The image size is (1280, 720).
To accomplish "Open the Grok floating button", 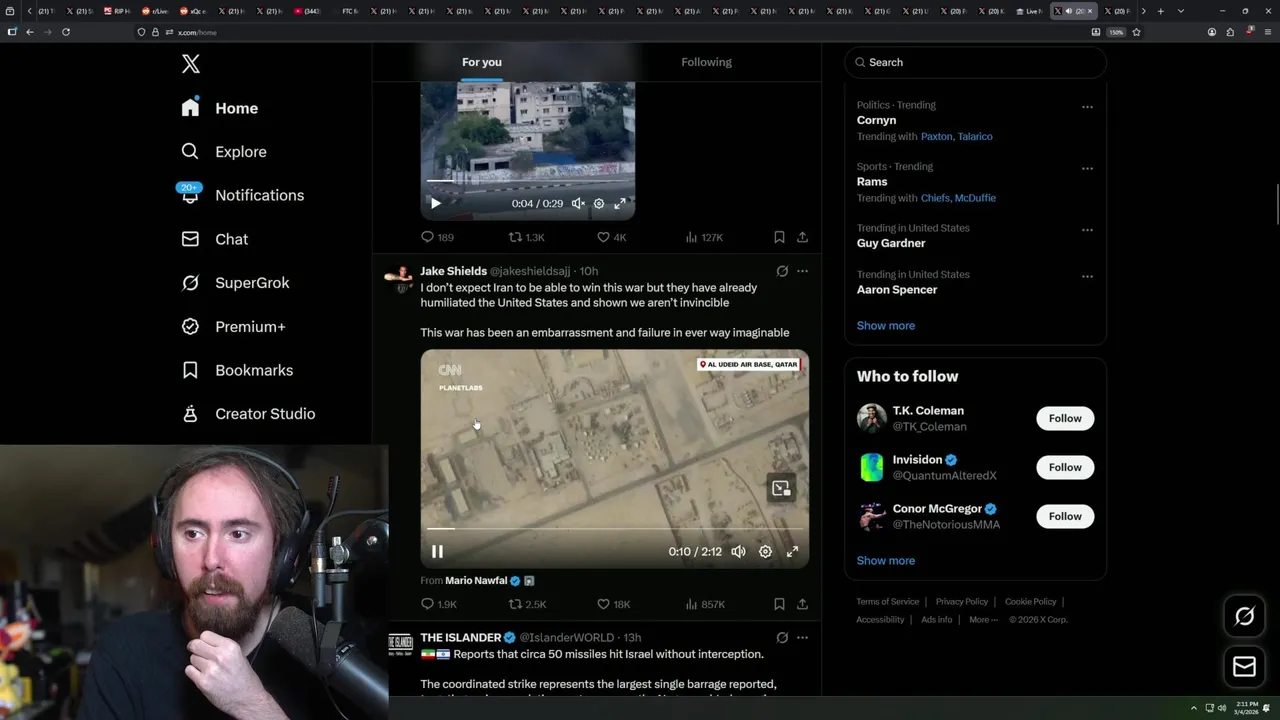I will pos(1244,617).
